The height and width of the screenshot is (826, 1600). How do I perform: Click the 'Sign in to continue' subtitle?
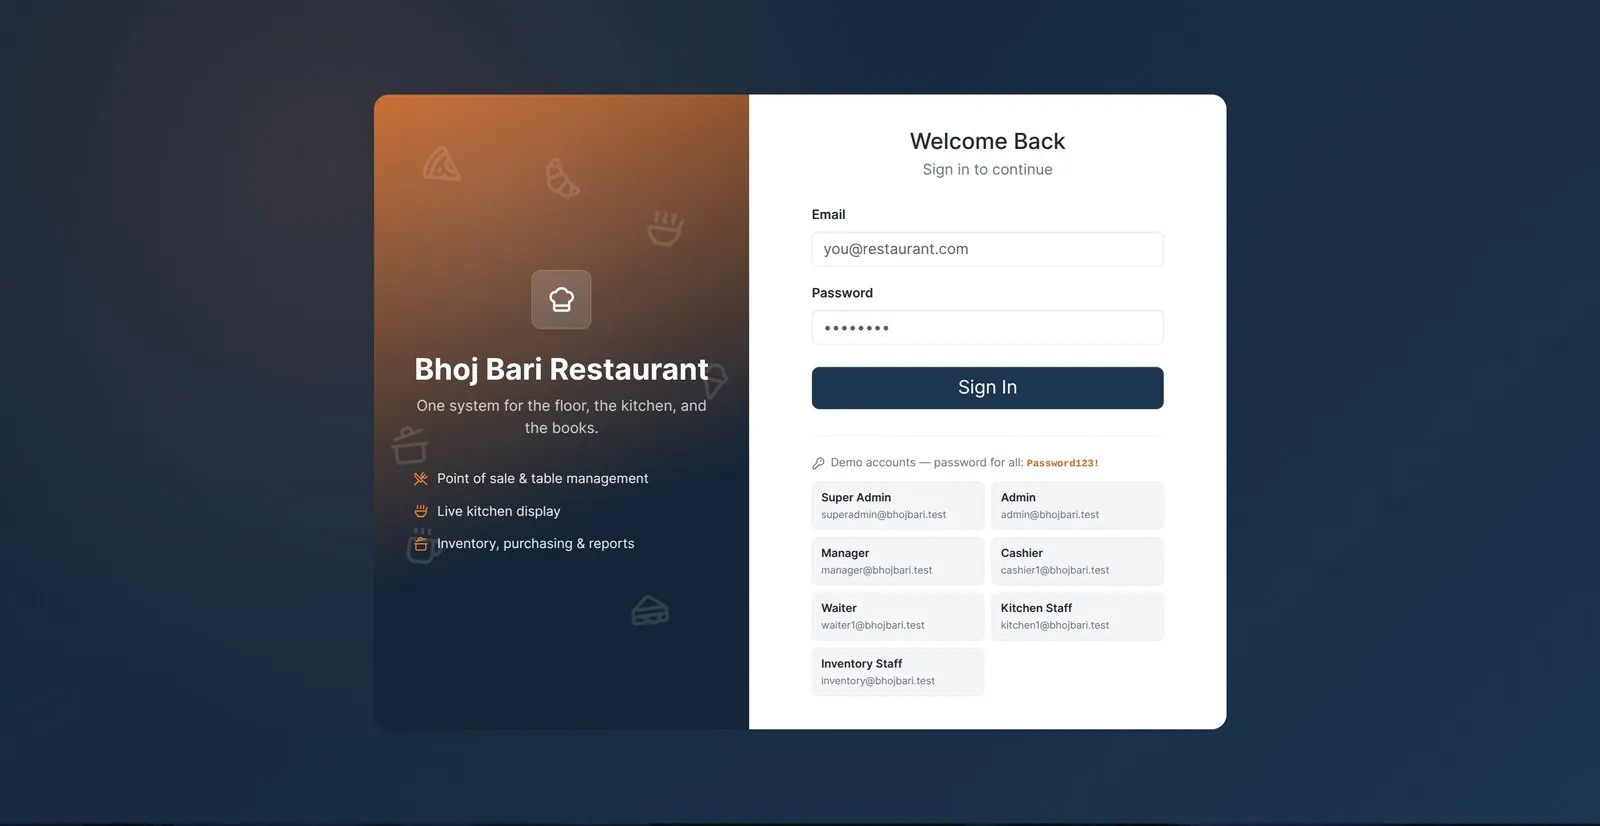pos(987,170)
